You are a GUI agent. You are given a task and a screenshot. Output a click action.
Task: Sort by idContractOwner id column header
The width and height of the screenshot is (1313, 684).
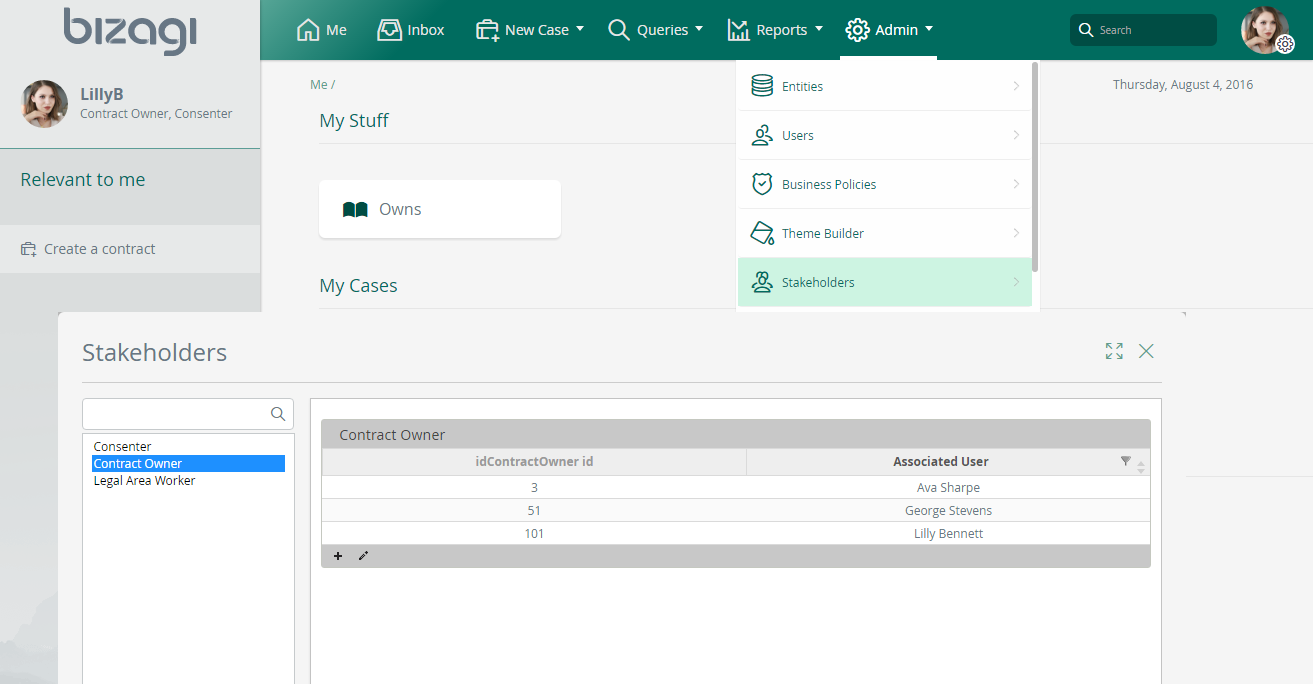tap(534, 462)
